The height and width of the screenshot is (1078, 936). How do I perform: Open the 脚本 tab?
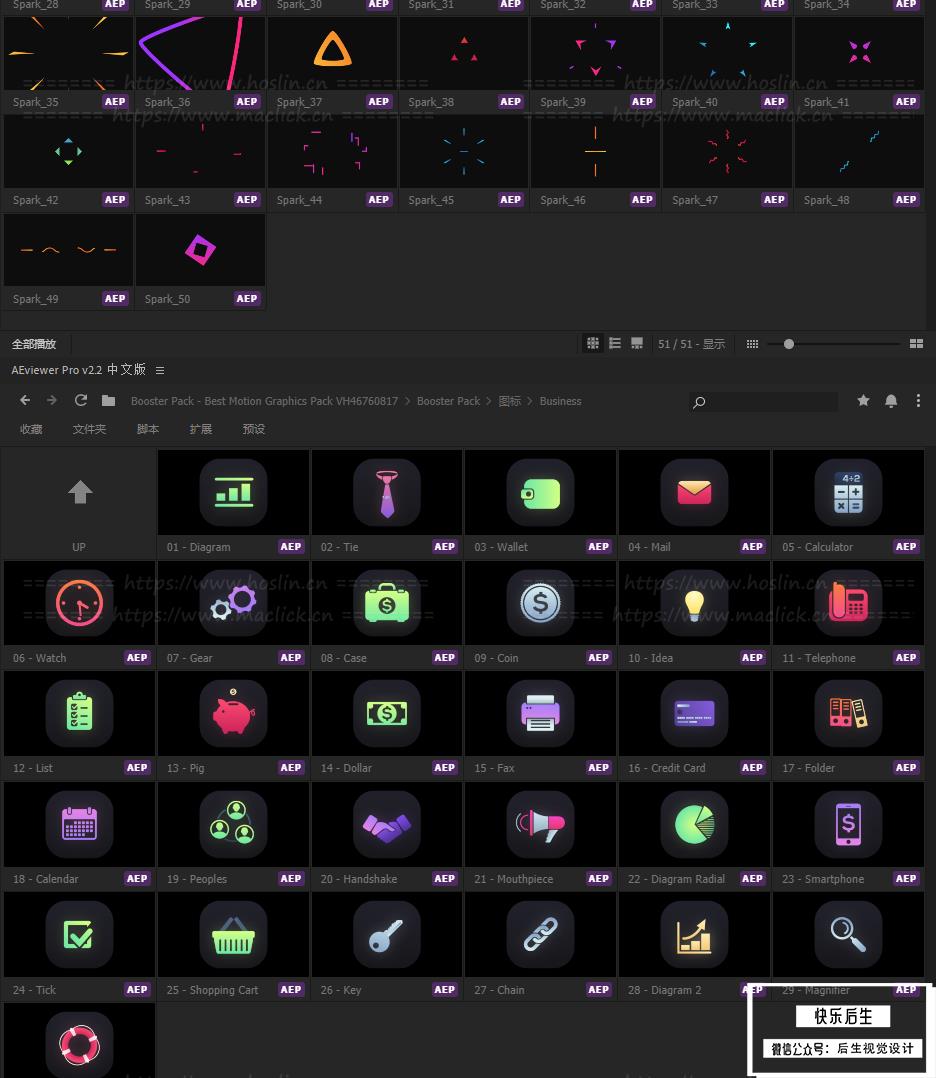point(148,429)
